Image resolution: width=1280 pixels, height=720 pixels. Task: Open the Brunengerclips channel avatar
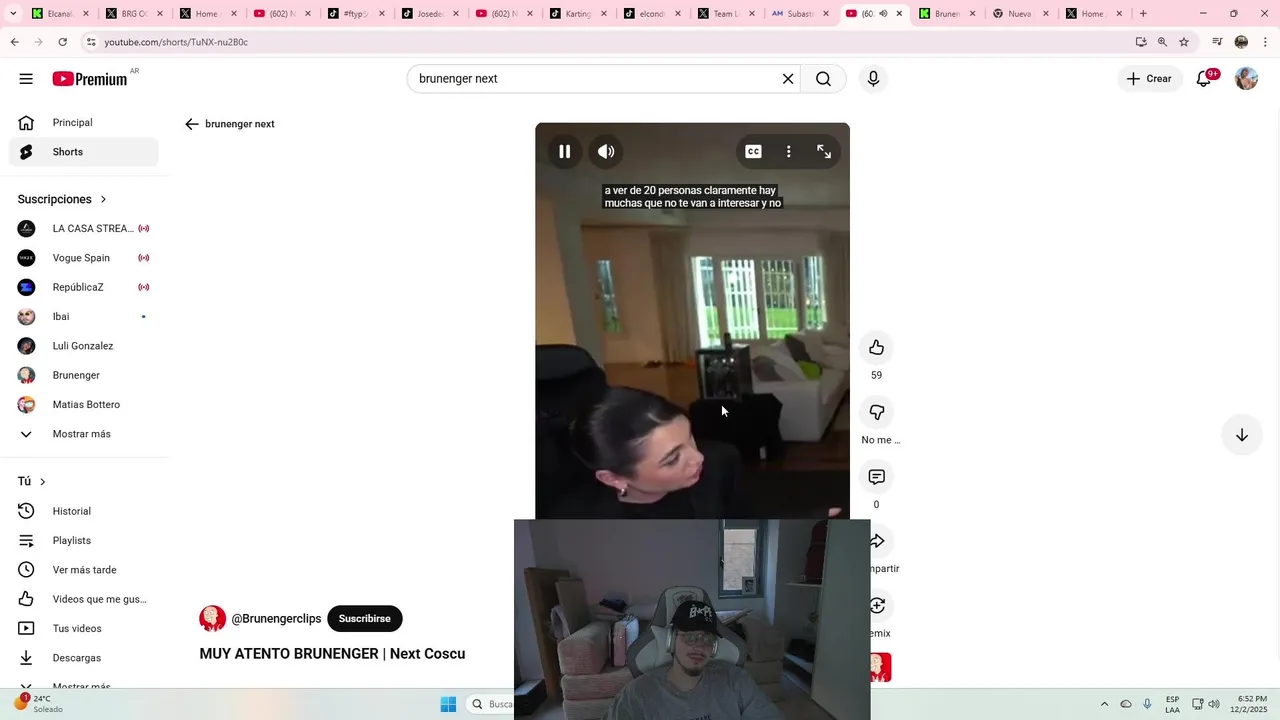tap(212, 619)
